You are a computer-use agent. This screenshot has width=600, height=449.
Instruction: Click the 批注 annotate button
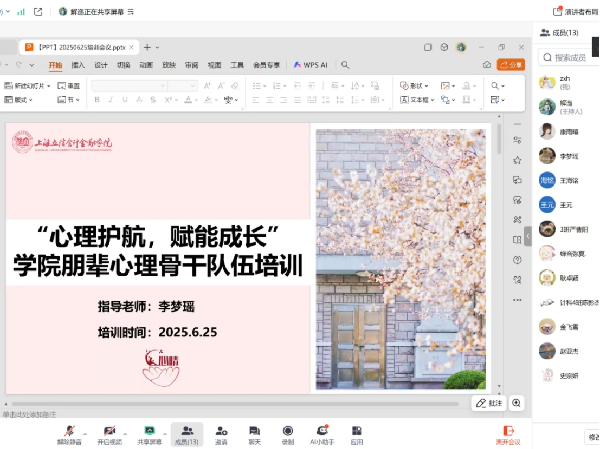489,403
